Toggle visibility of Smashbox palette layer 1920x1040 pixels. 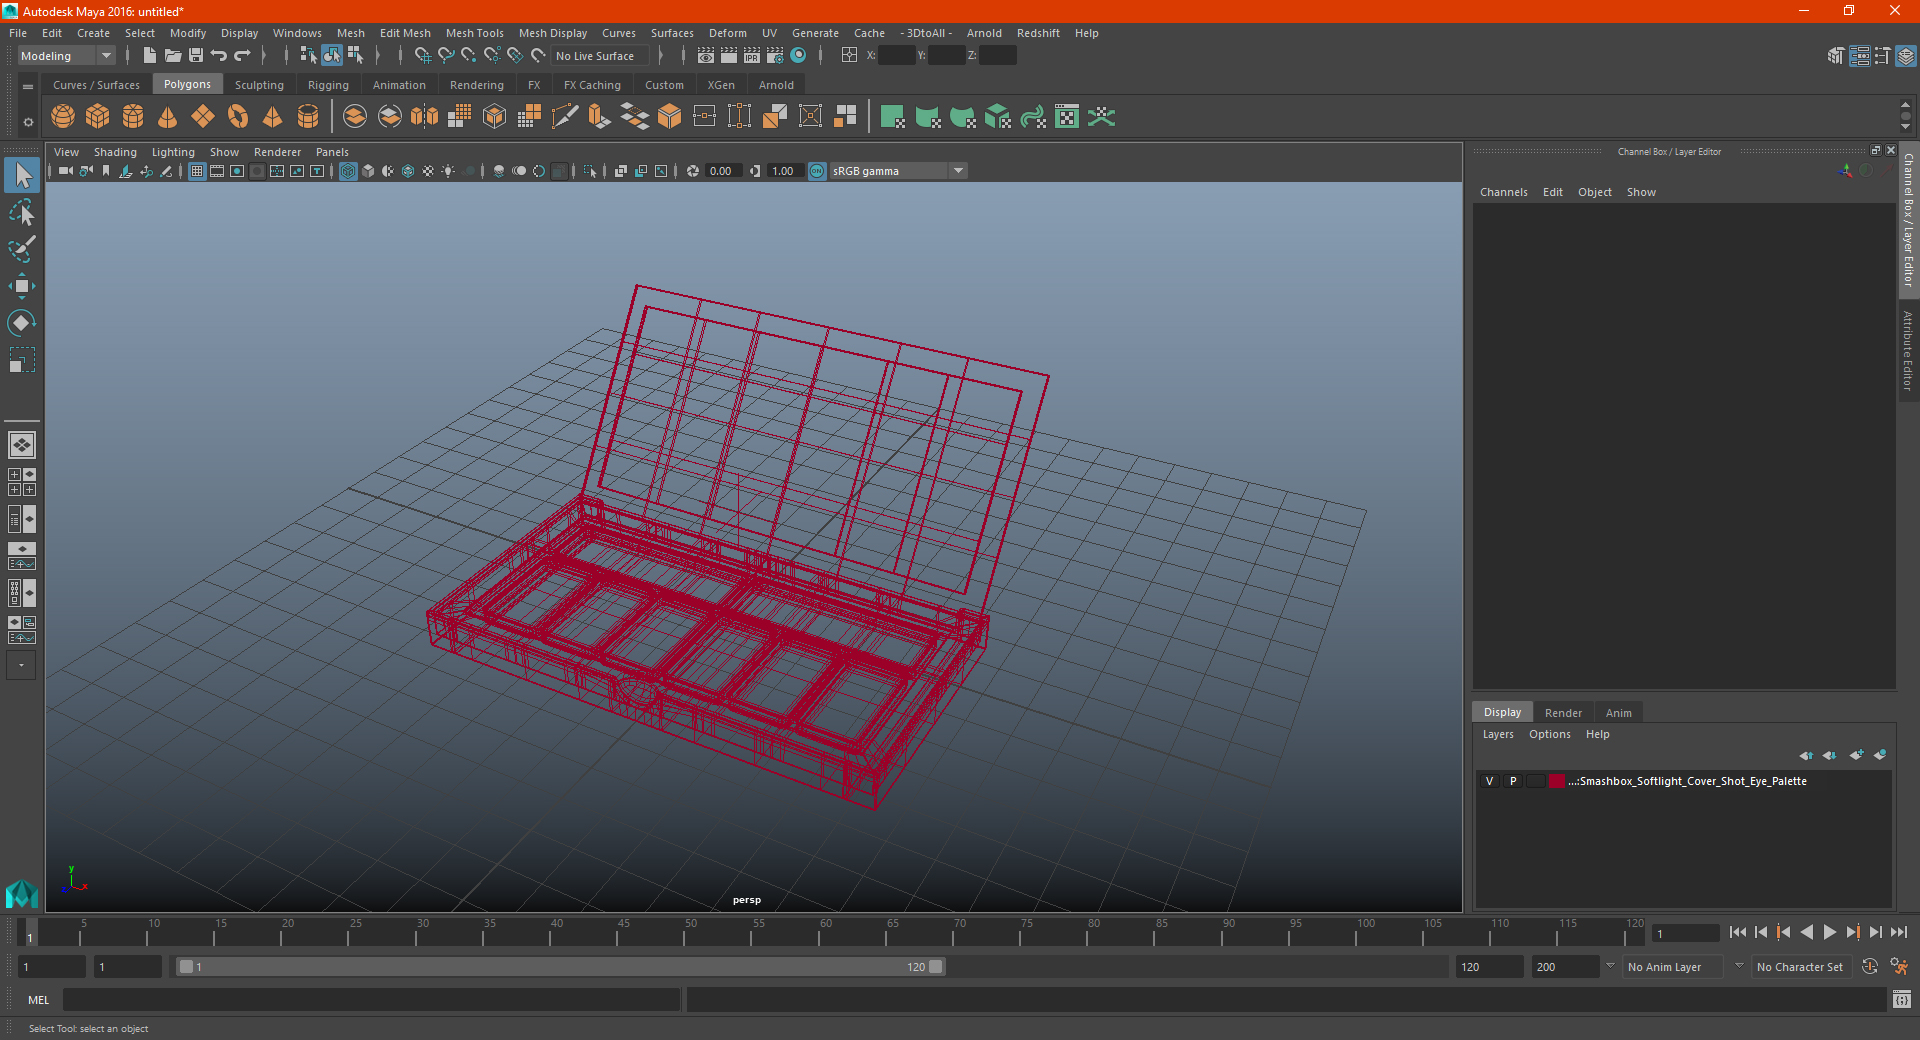pos(1490,781)
